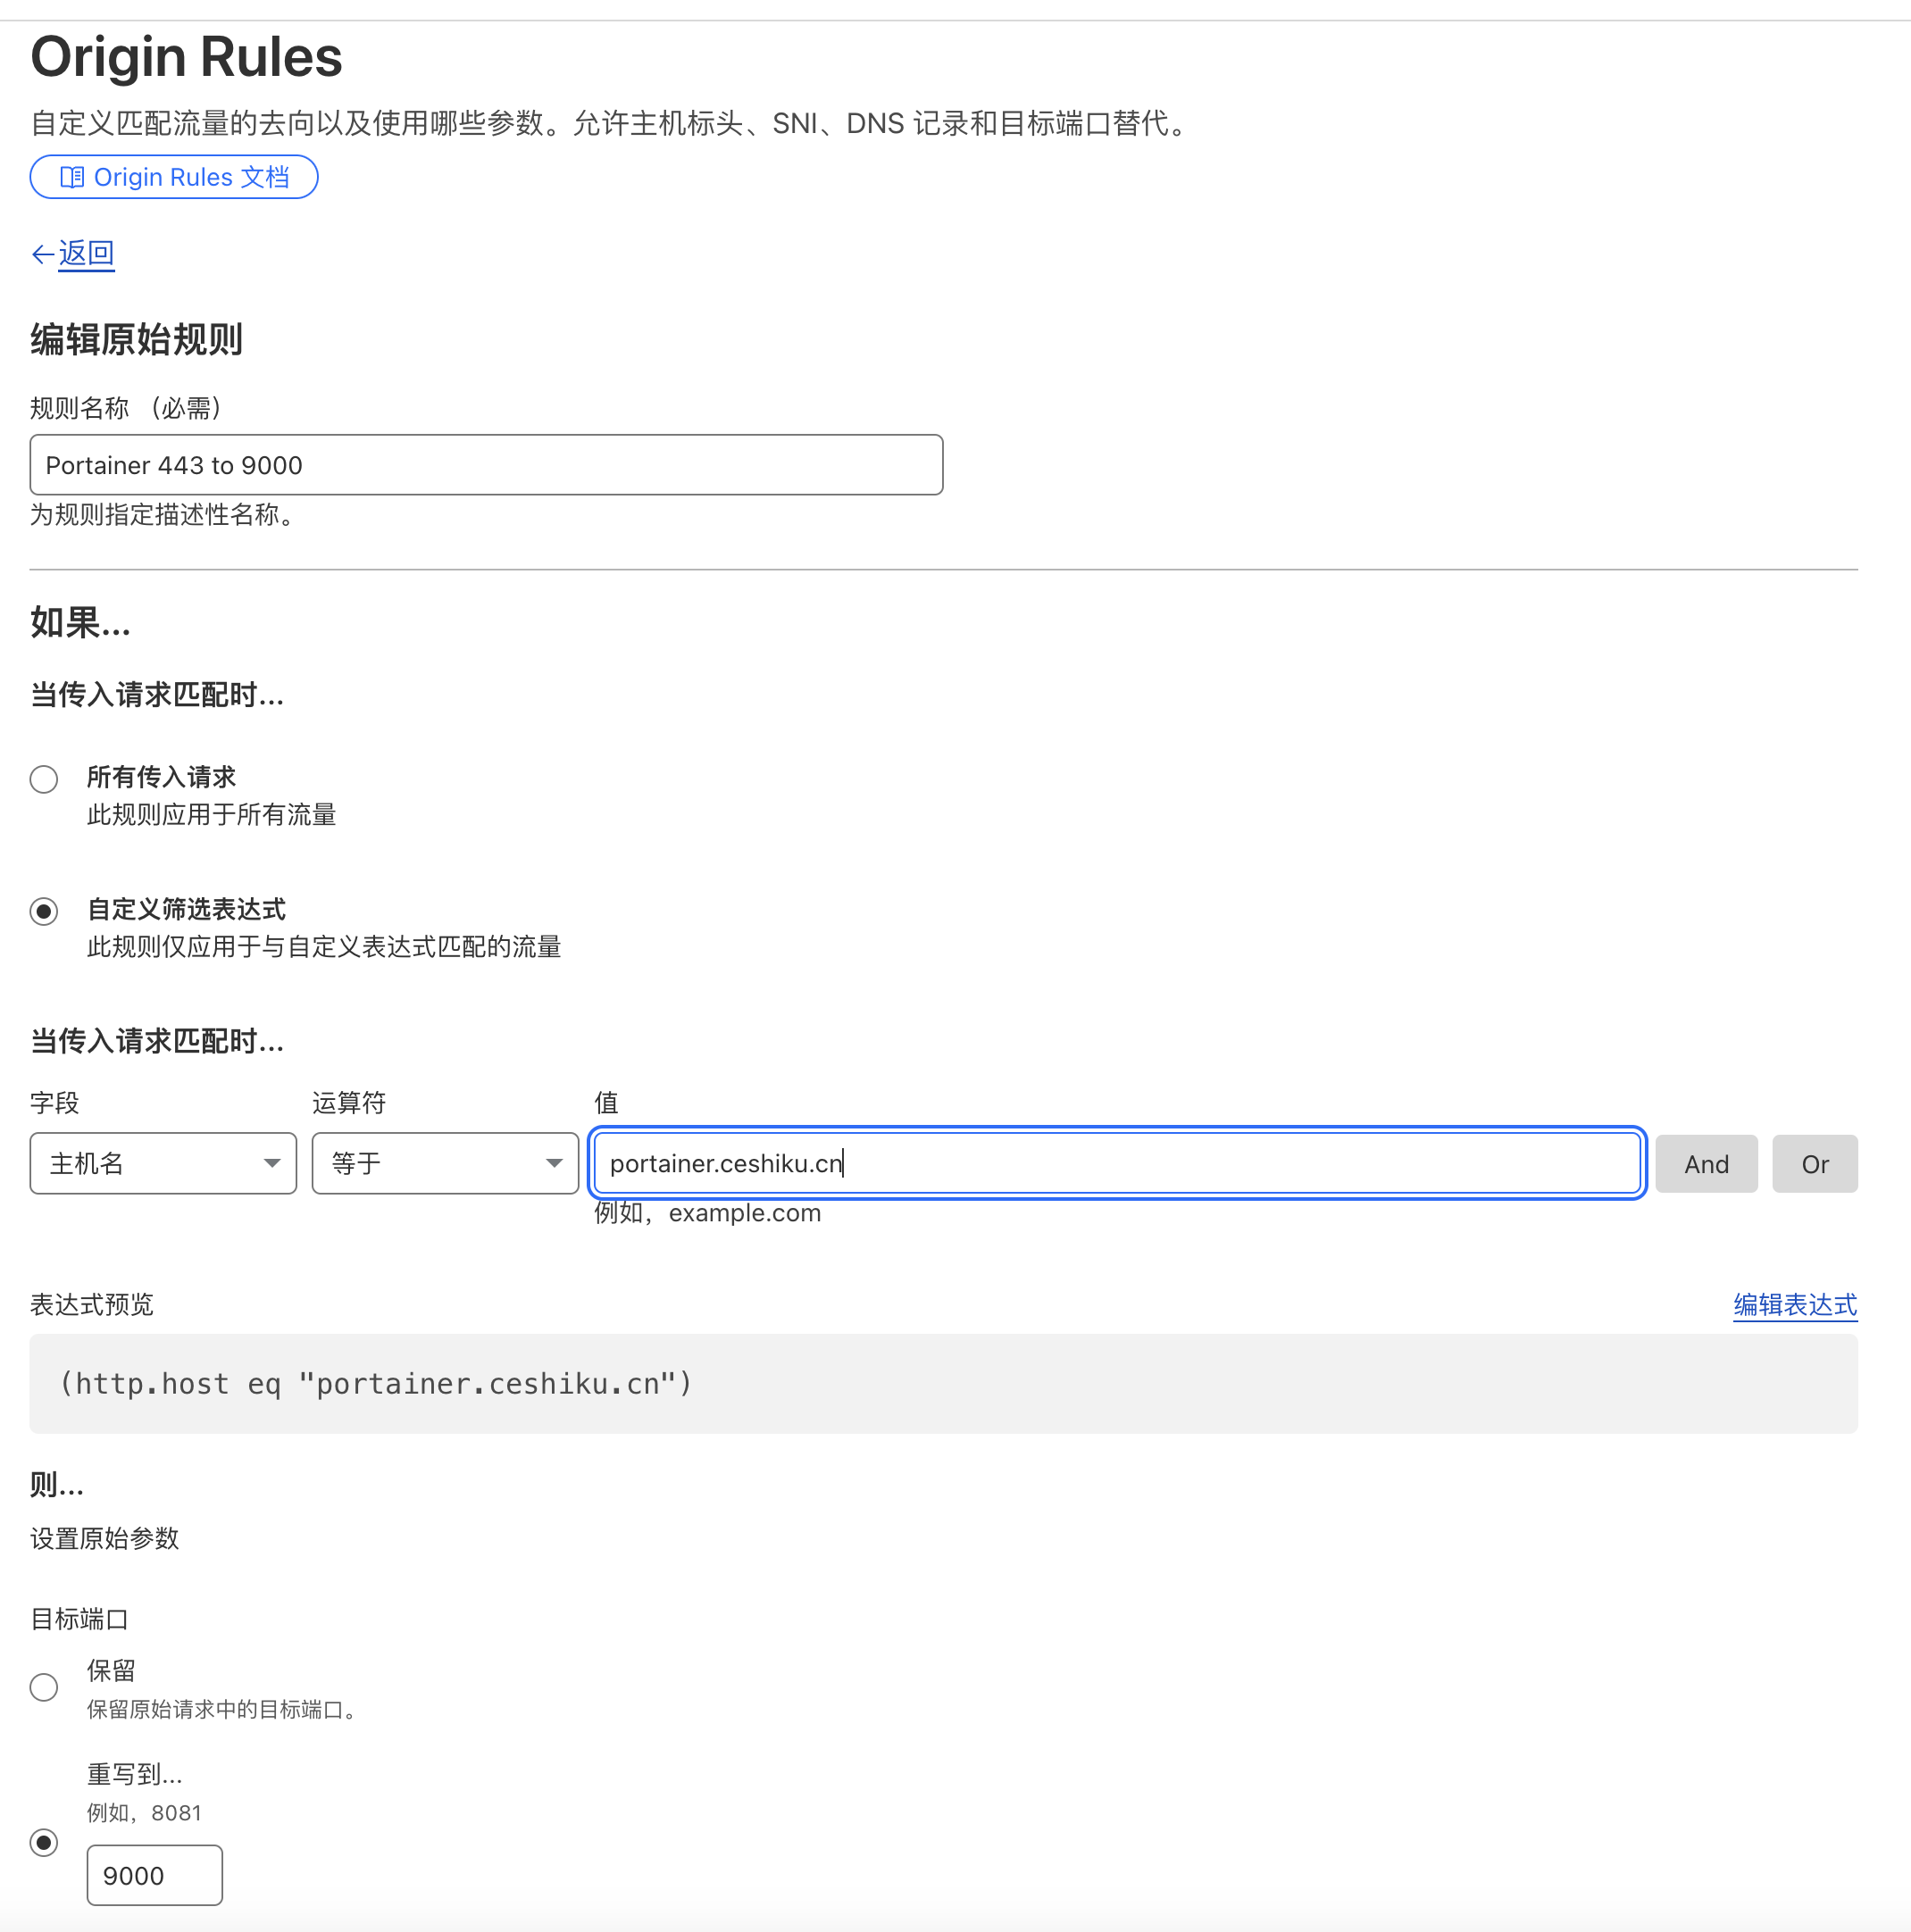
Task: Click the 编辑原始规则 heading
Action: coord(137,339)
